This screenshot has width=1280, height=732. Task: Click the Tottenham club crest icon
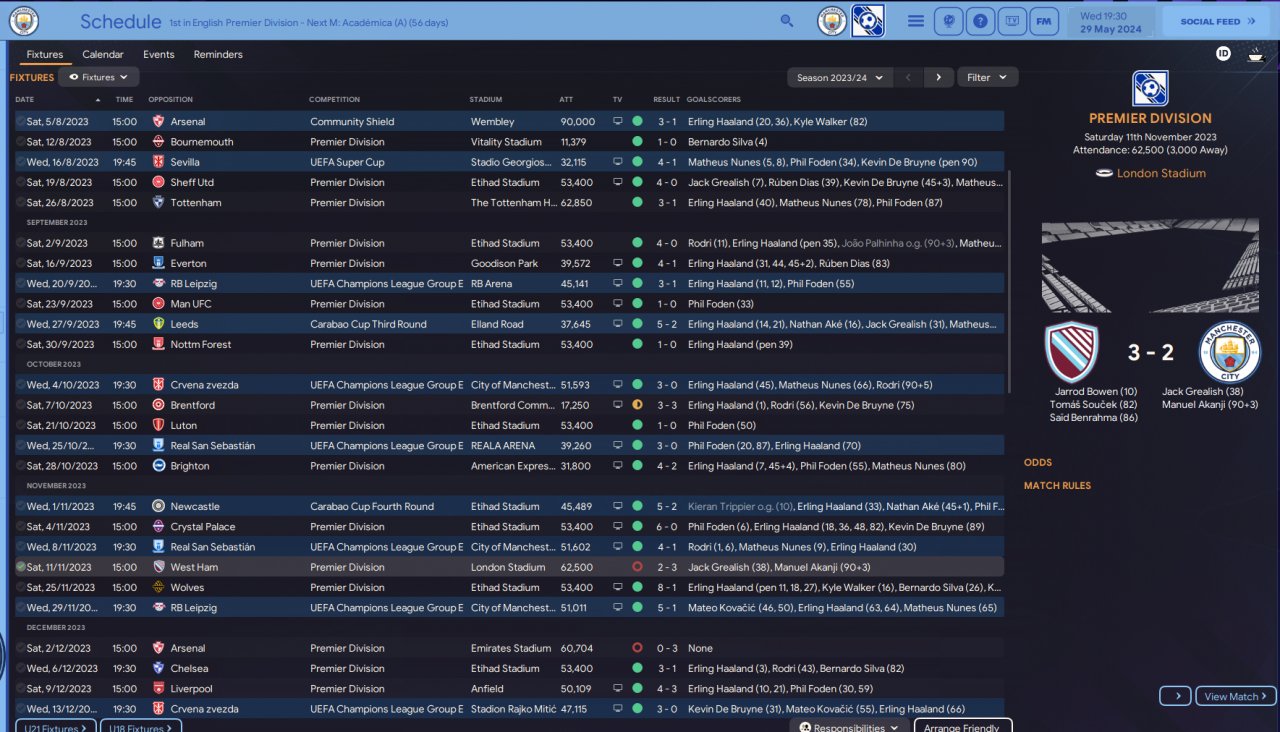(x=158, y=202)
